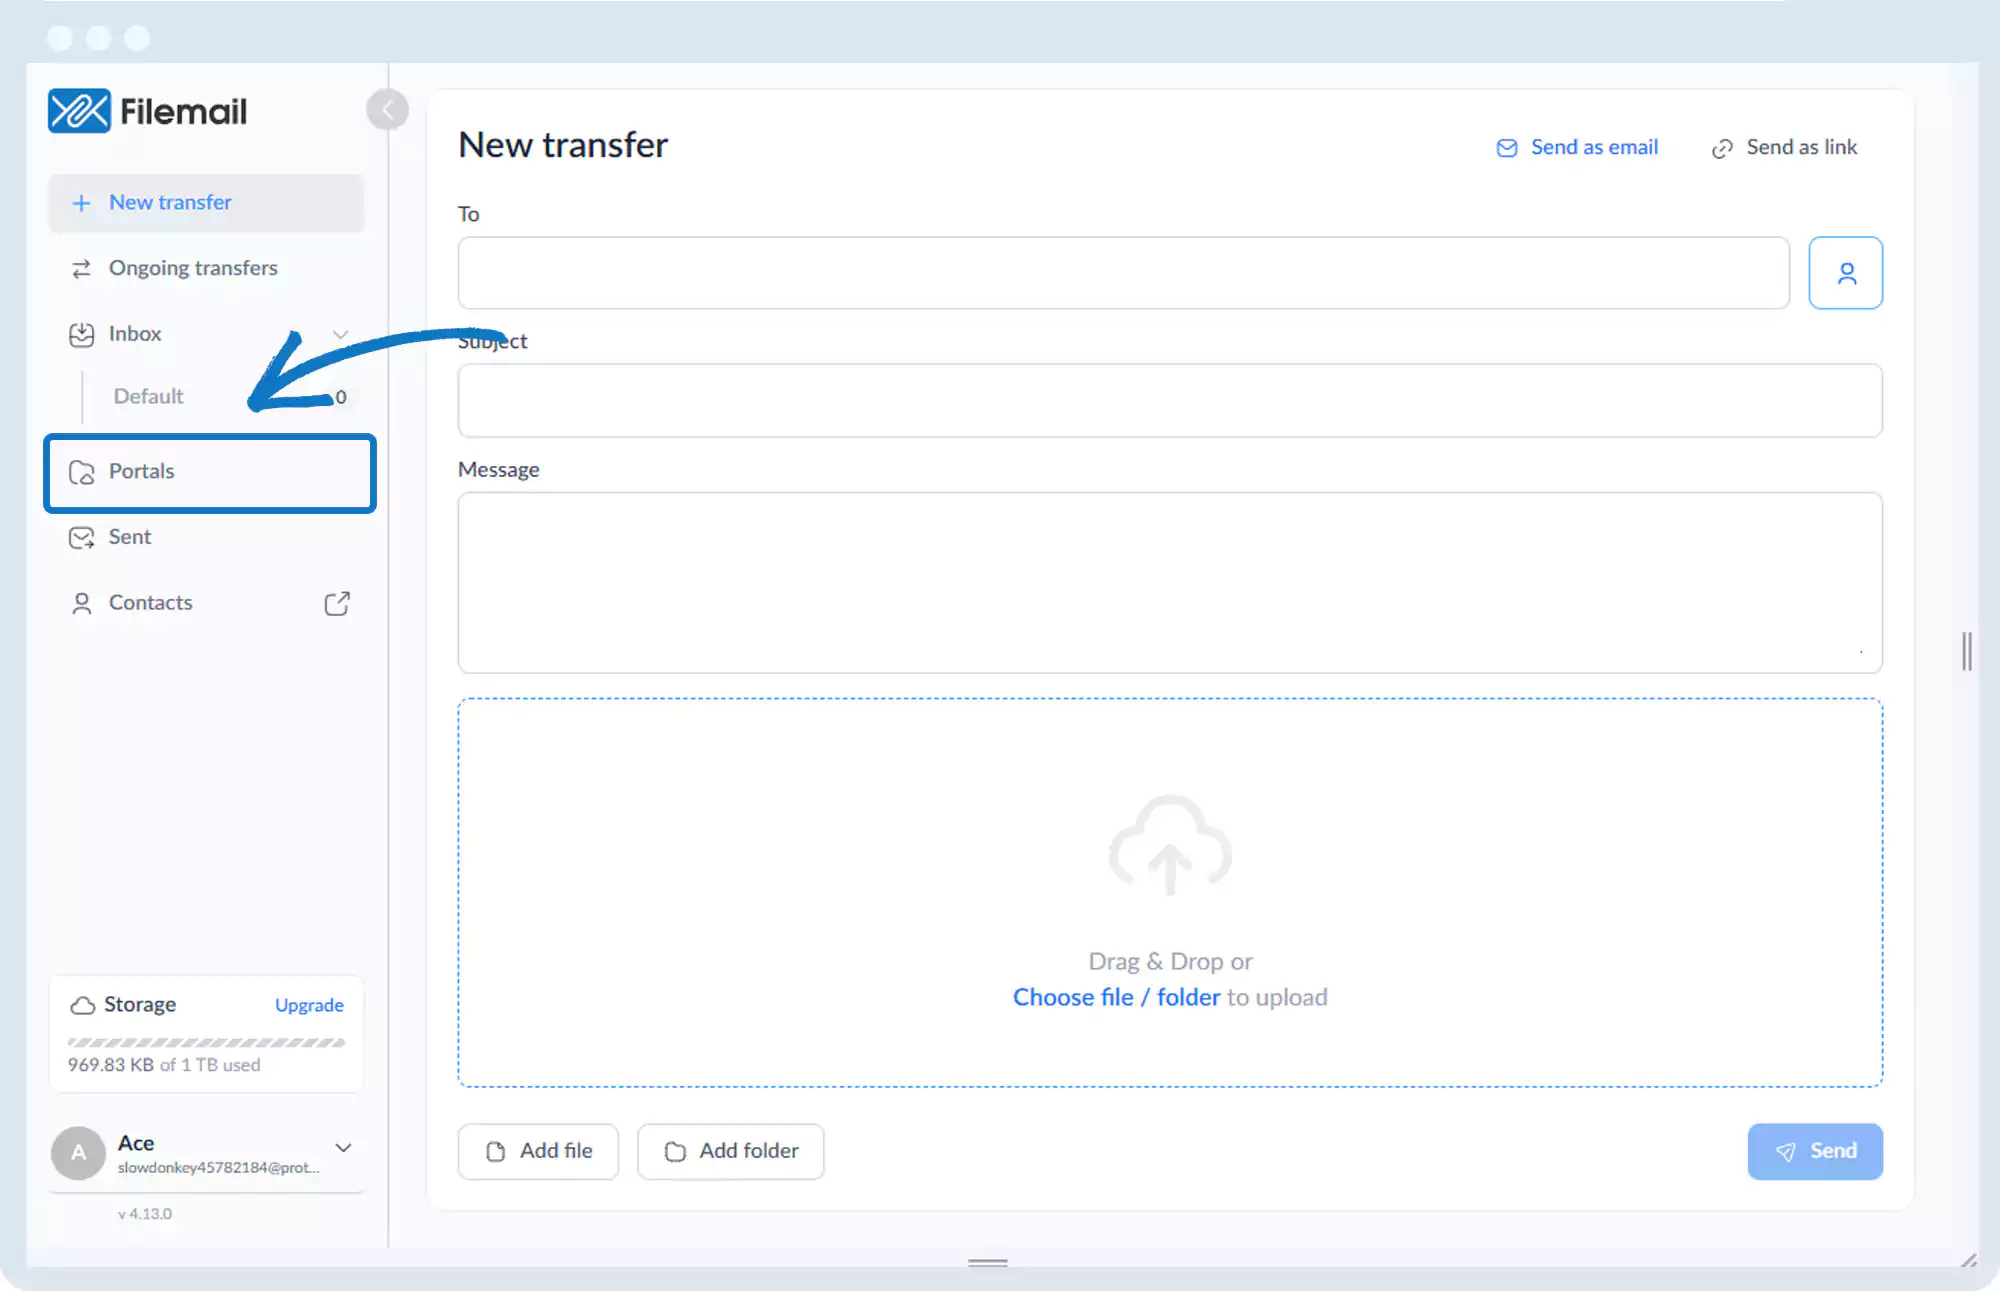Click the Storage cloud icon
Viewport: 2000px width, 1291px height.
pos(83,1005)
